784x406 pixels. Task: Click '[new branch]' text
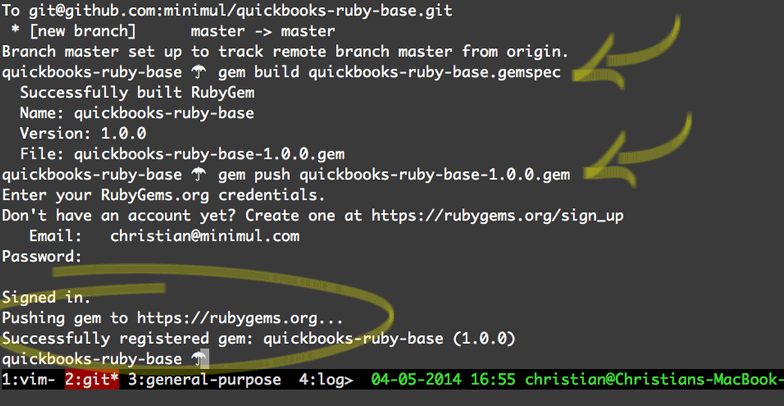pos(82,31)
